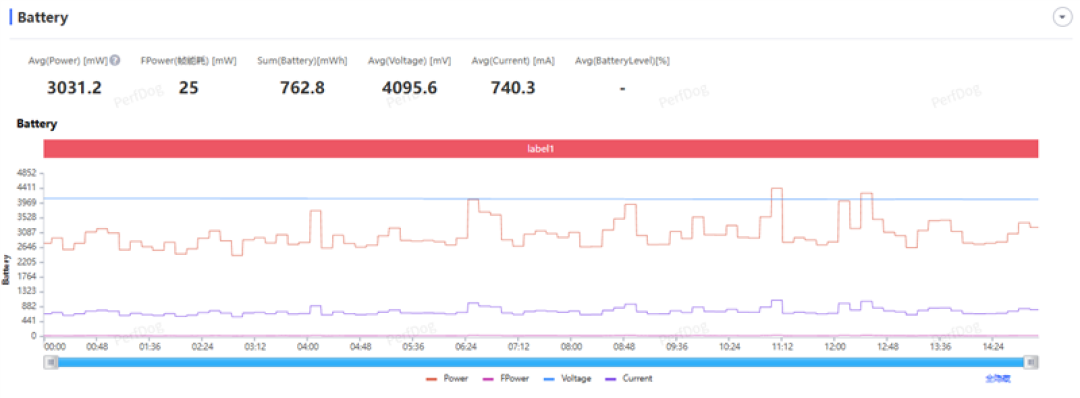
Task: Grab the left handle of the range slider
Action: click(51, 362)
